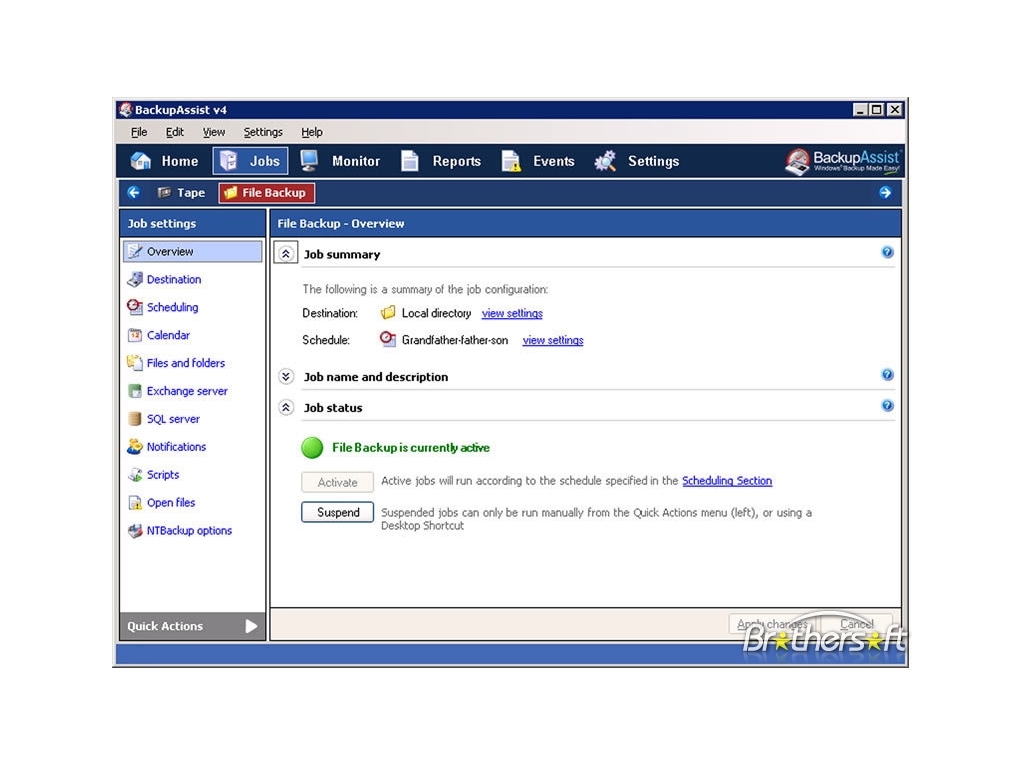Expand Job name and description section
The image size is (1024, 768).
tap(286, 377)
